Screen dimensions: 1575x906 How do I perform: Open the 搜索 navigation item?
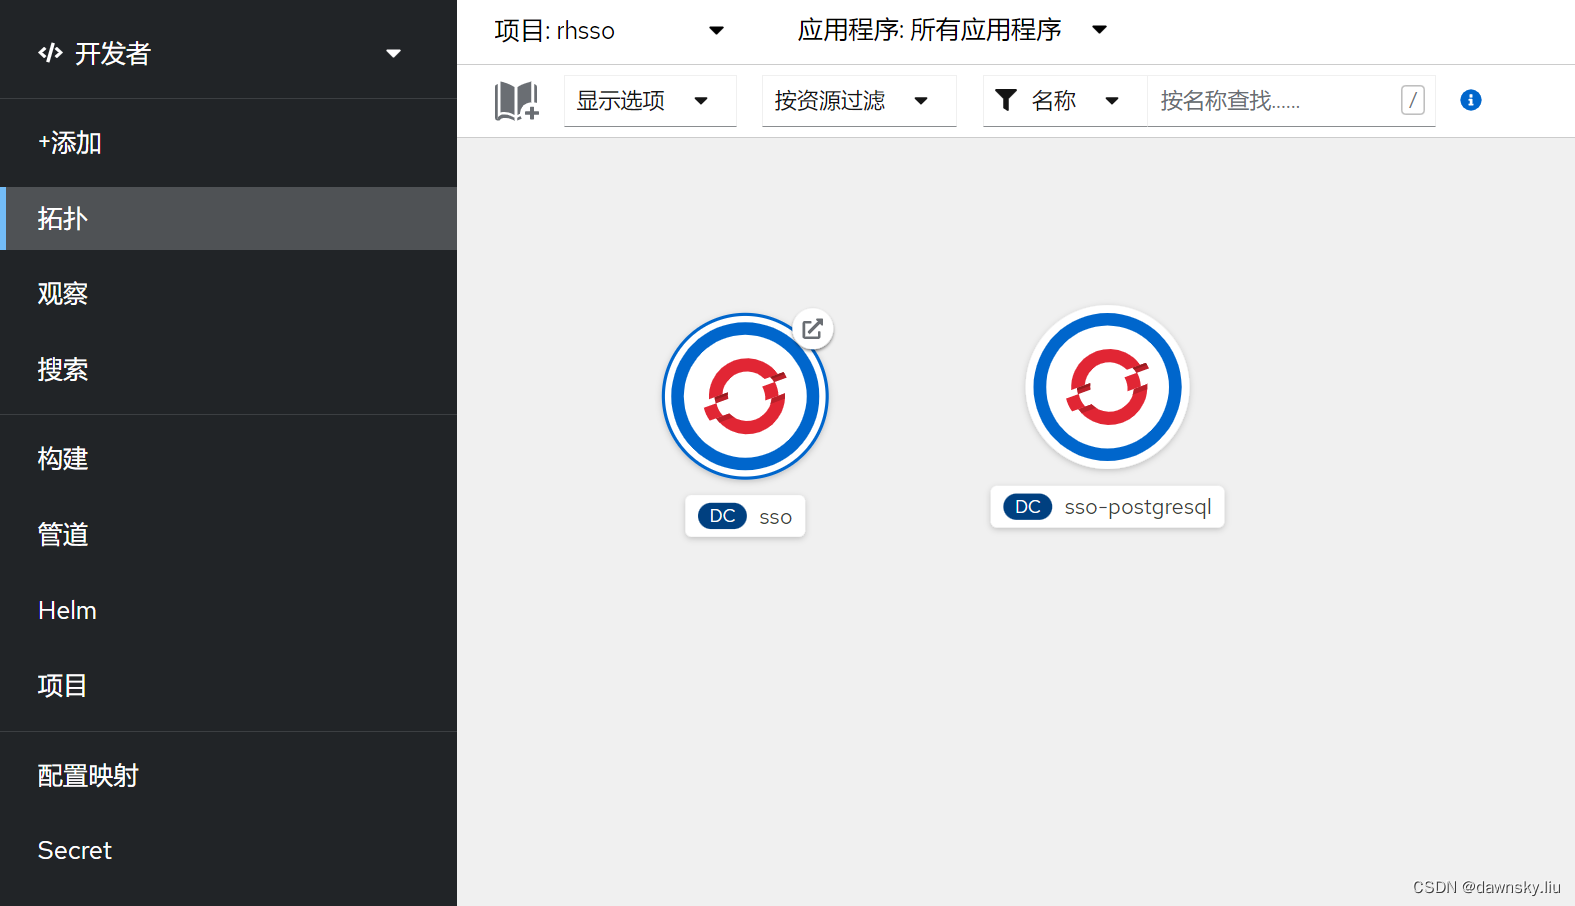click(x=228, y=369)
